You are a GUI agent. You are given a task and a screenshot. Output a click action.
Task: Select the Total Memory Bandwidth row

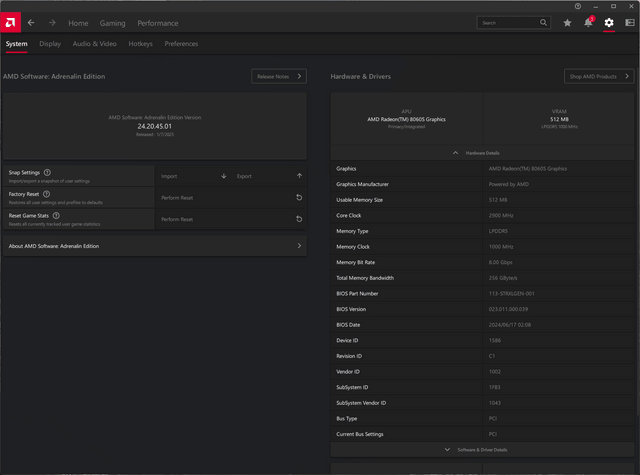[482, 278]
